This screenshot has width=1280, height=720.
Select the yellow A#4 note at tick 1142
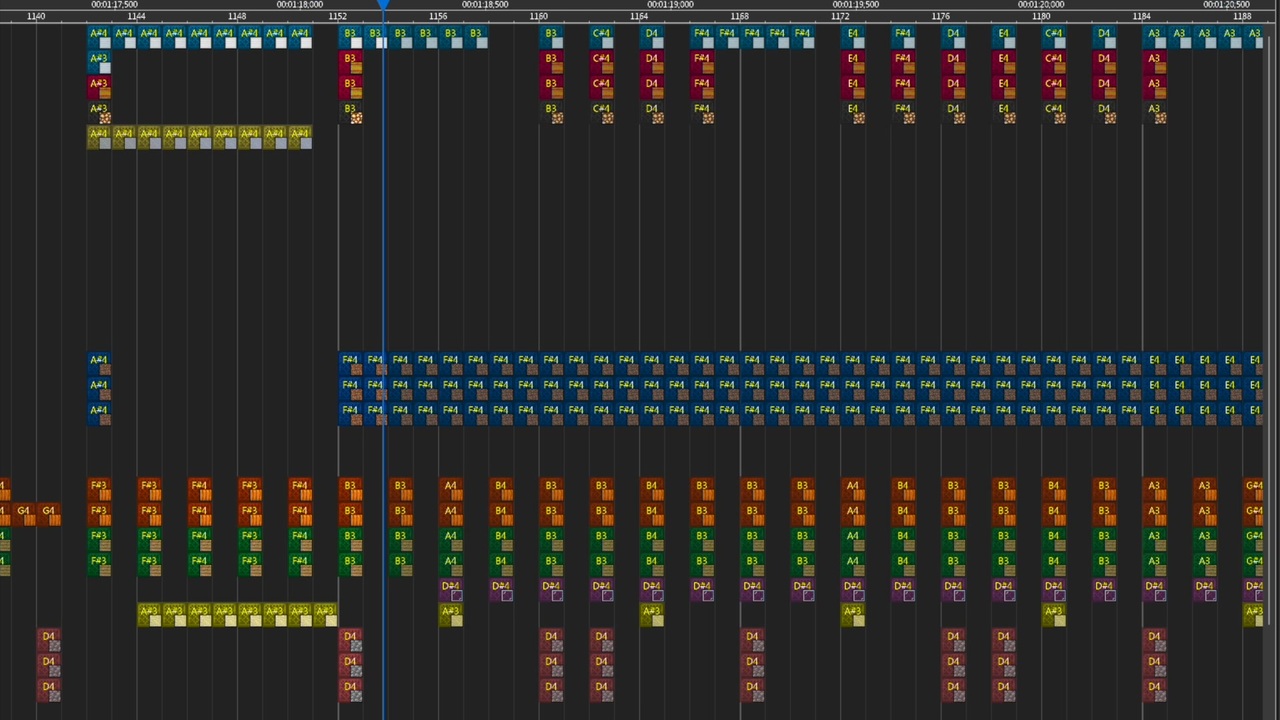point(99,138)
